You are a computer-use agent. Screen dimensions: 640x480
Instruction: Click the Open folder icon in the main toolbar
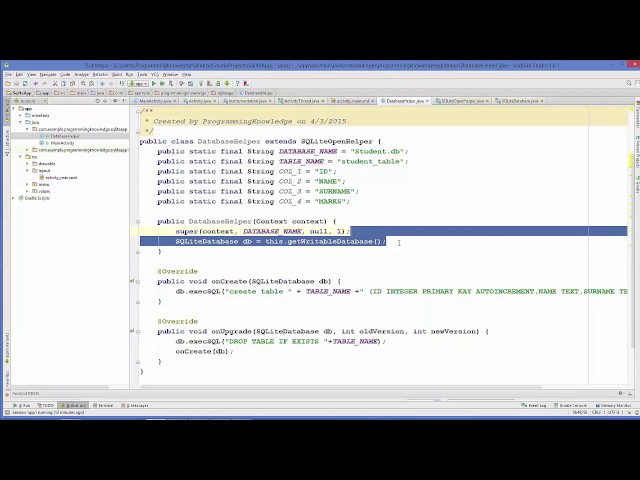[8, 83]
